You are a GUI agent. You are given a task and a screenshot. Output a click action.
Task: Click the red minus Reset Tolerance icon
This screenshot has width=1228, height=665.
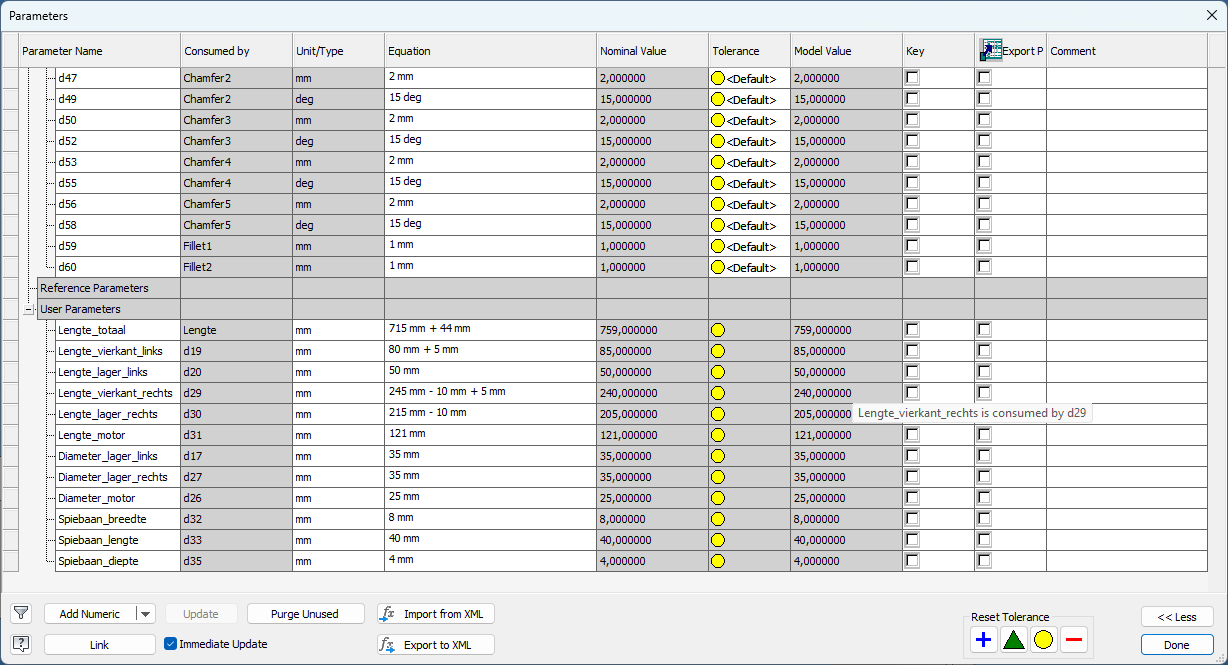click(1073, 638)
